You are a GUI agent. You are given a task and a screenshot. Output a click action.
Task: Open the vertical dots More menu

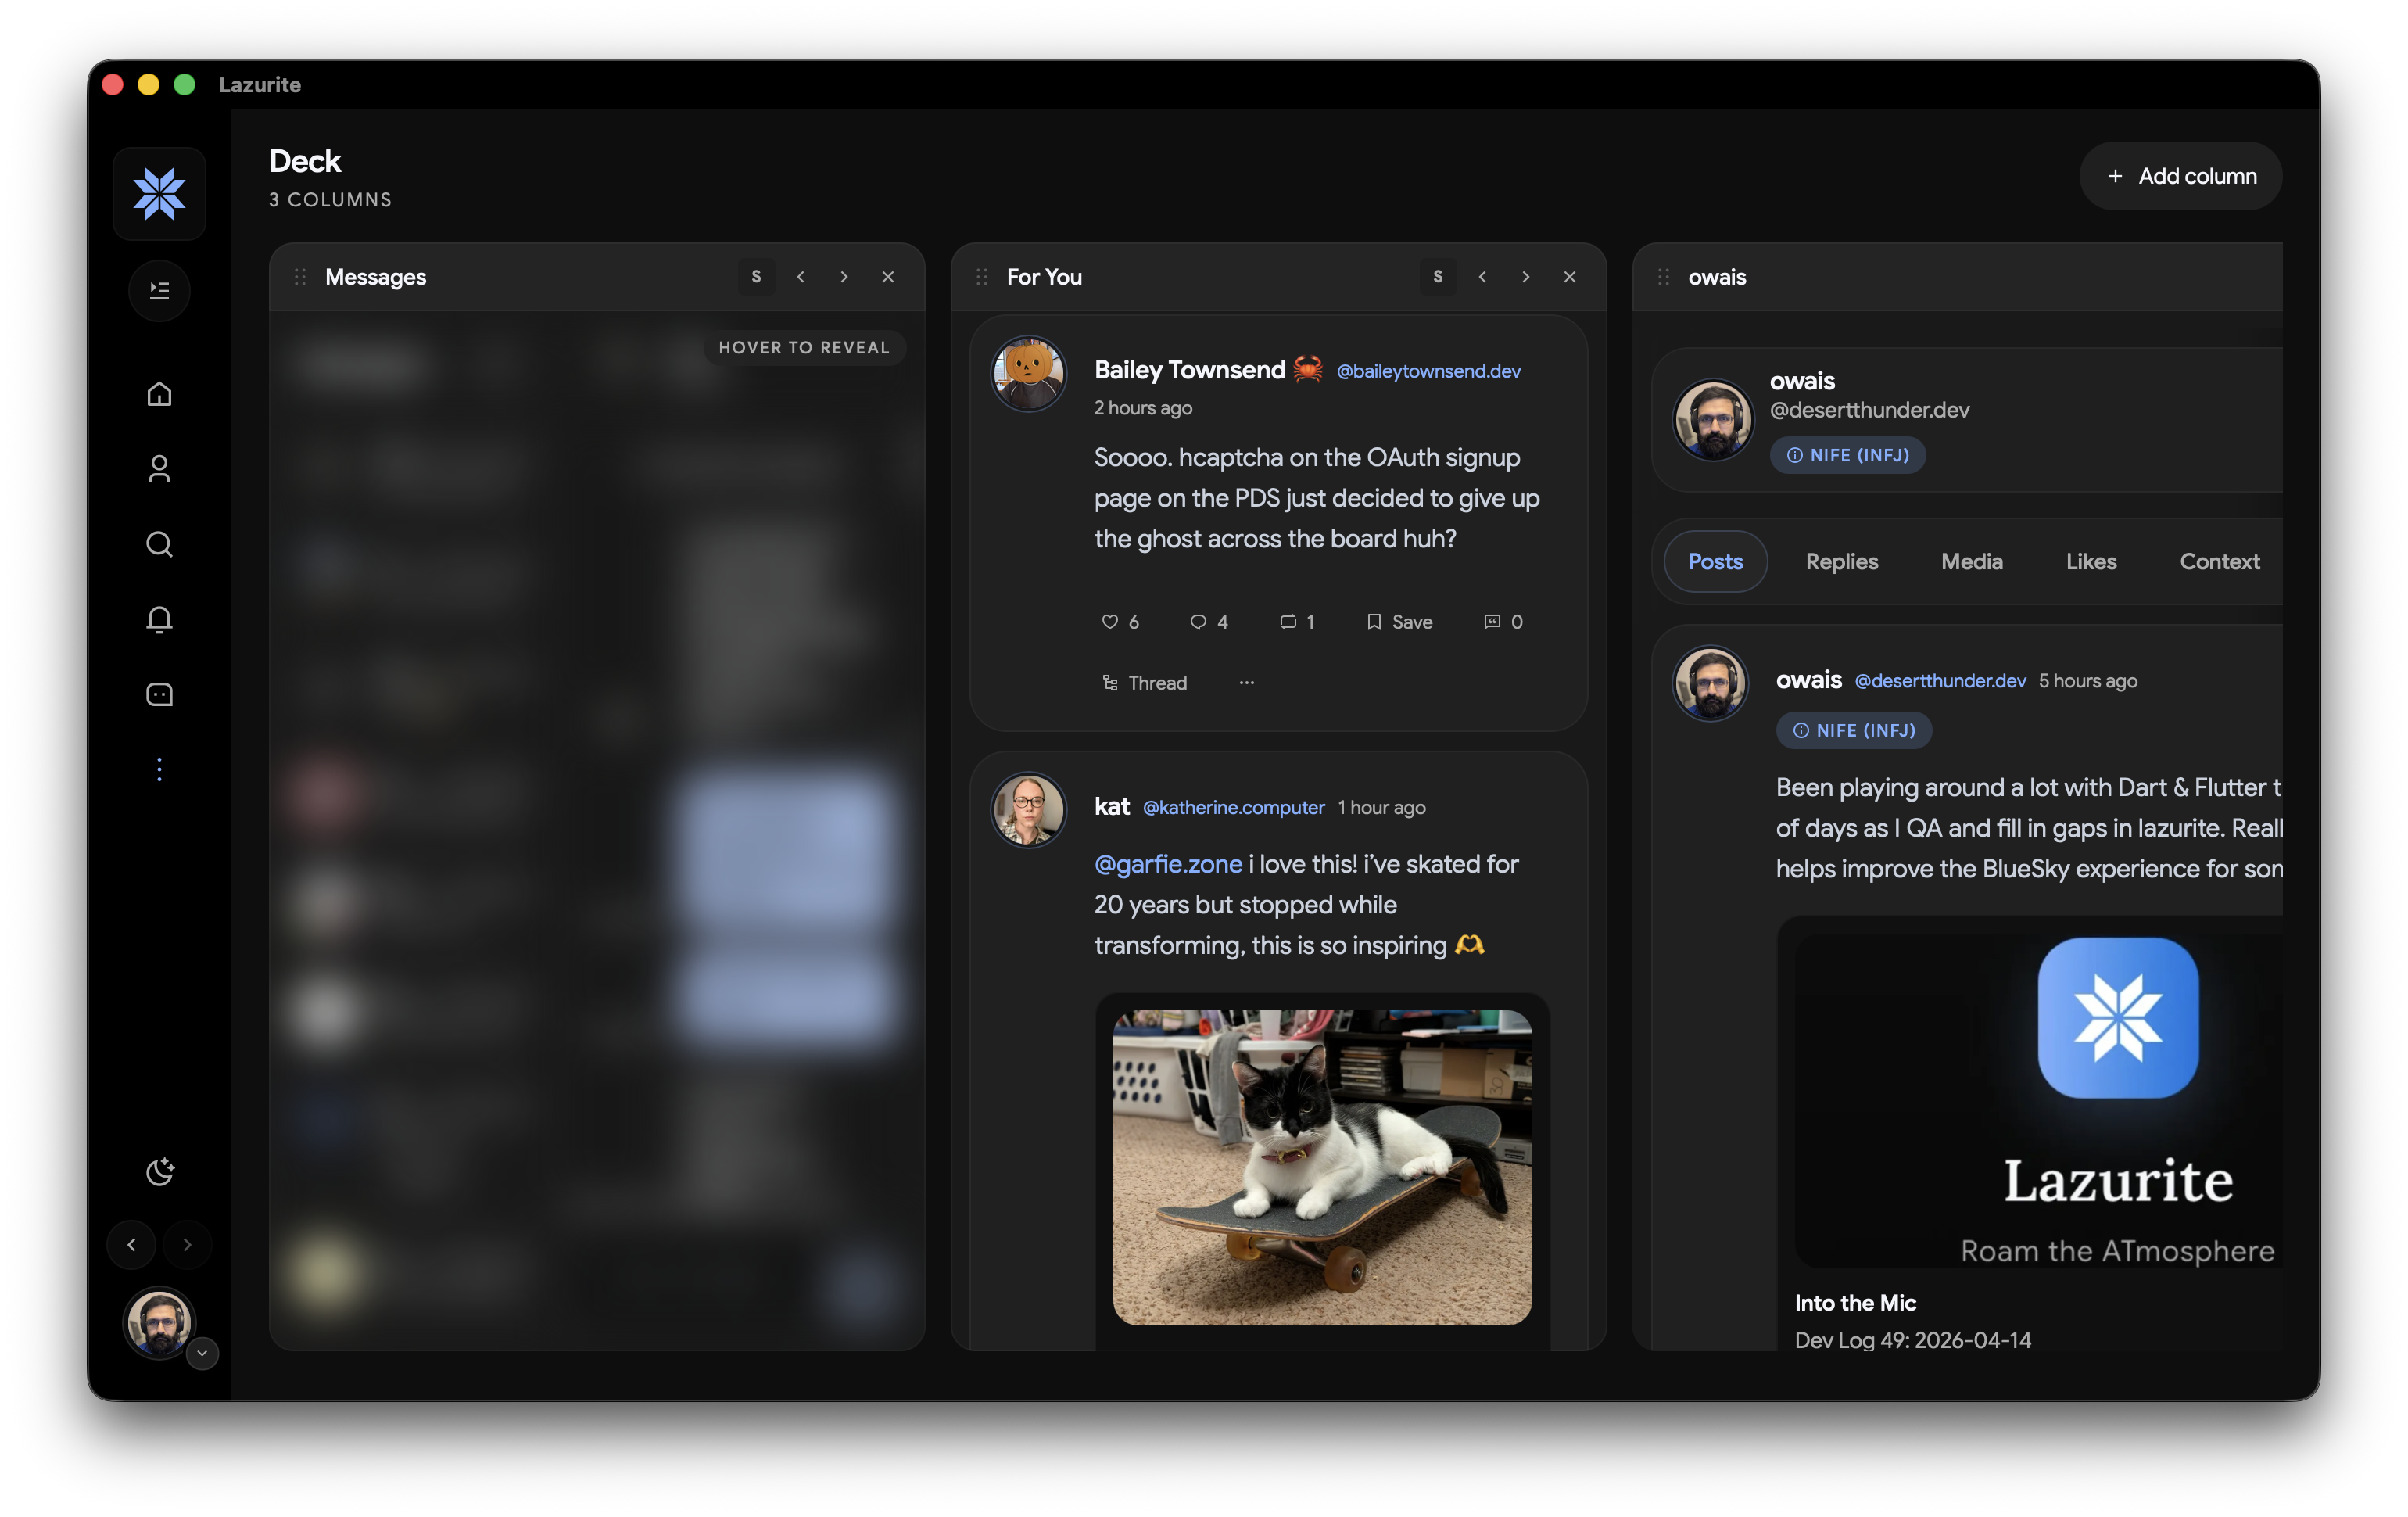(159, 769)
